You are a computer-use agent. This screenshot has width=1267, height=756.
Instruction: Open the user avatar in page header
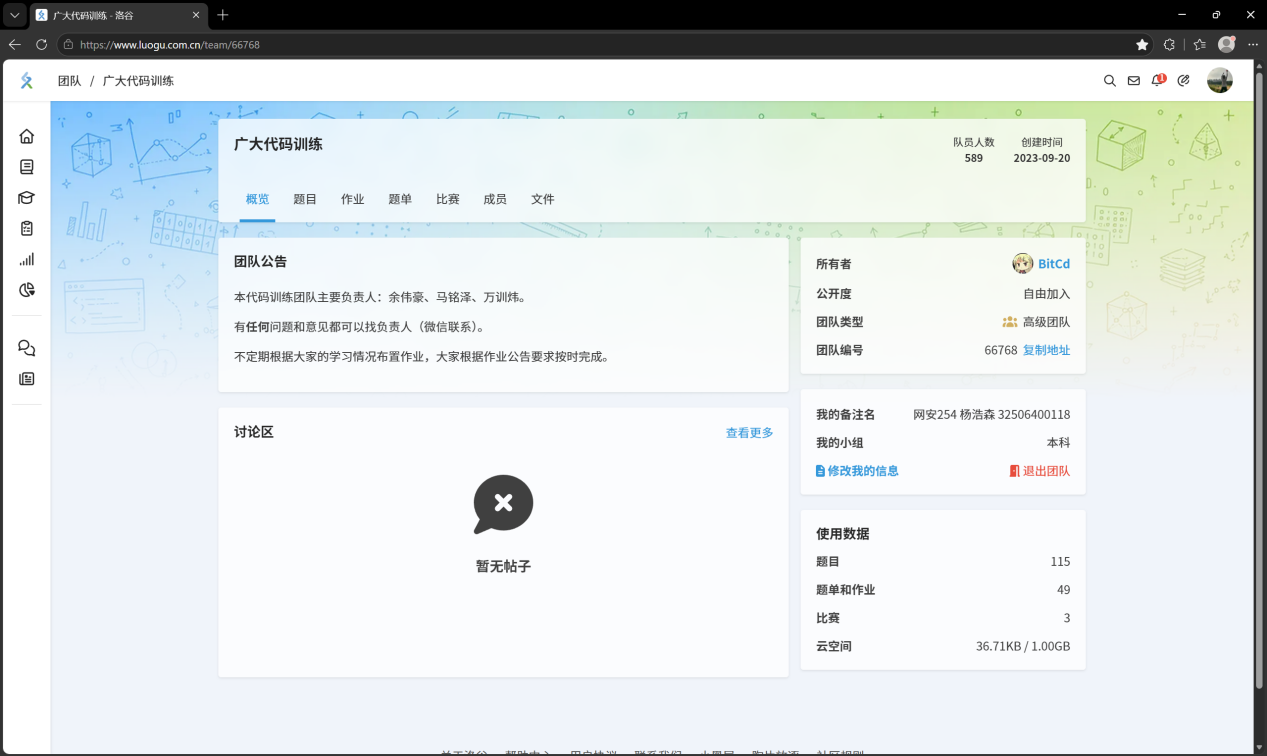pyautogui.click(x=1220, y=80)
